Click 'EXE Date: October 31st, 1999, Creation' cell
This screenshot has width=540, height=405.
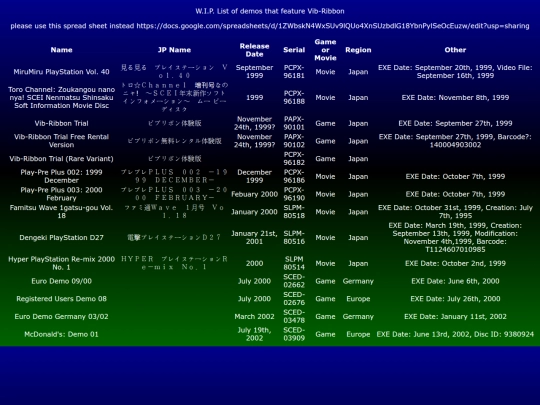(455, 212)
